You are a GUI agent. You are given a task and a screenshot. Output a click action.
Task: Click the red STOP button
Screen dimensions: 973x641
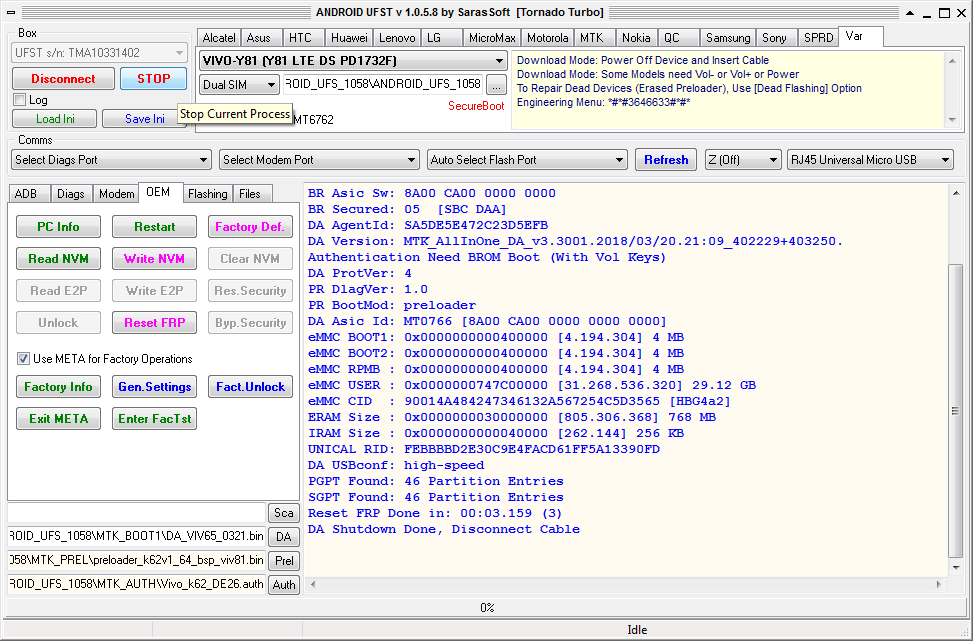click(x=153, y=79)
